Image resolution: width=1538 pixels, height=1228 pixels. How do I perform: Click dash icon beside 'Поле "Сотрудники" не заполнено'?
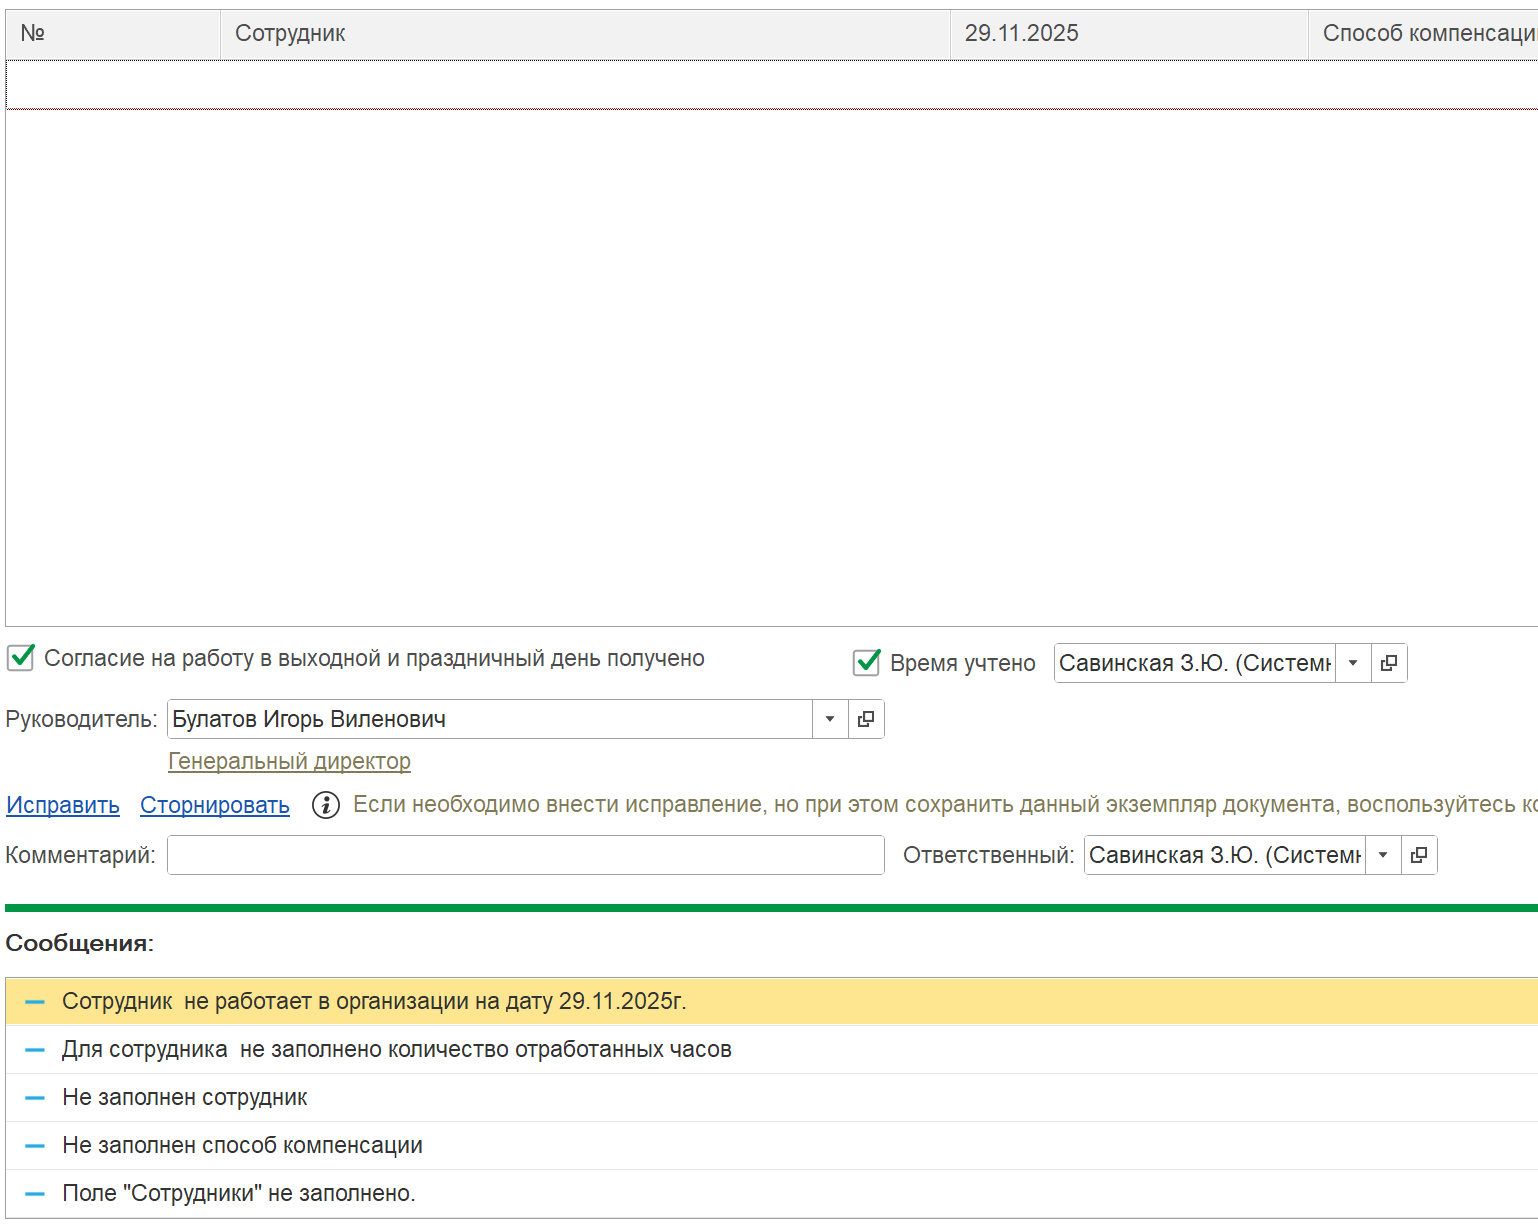(x=35, y=1194)
